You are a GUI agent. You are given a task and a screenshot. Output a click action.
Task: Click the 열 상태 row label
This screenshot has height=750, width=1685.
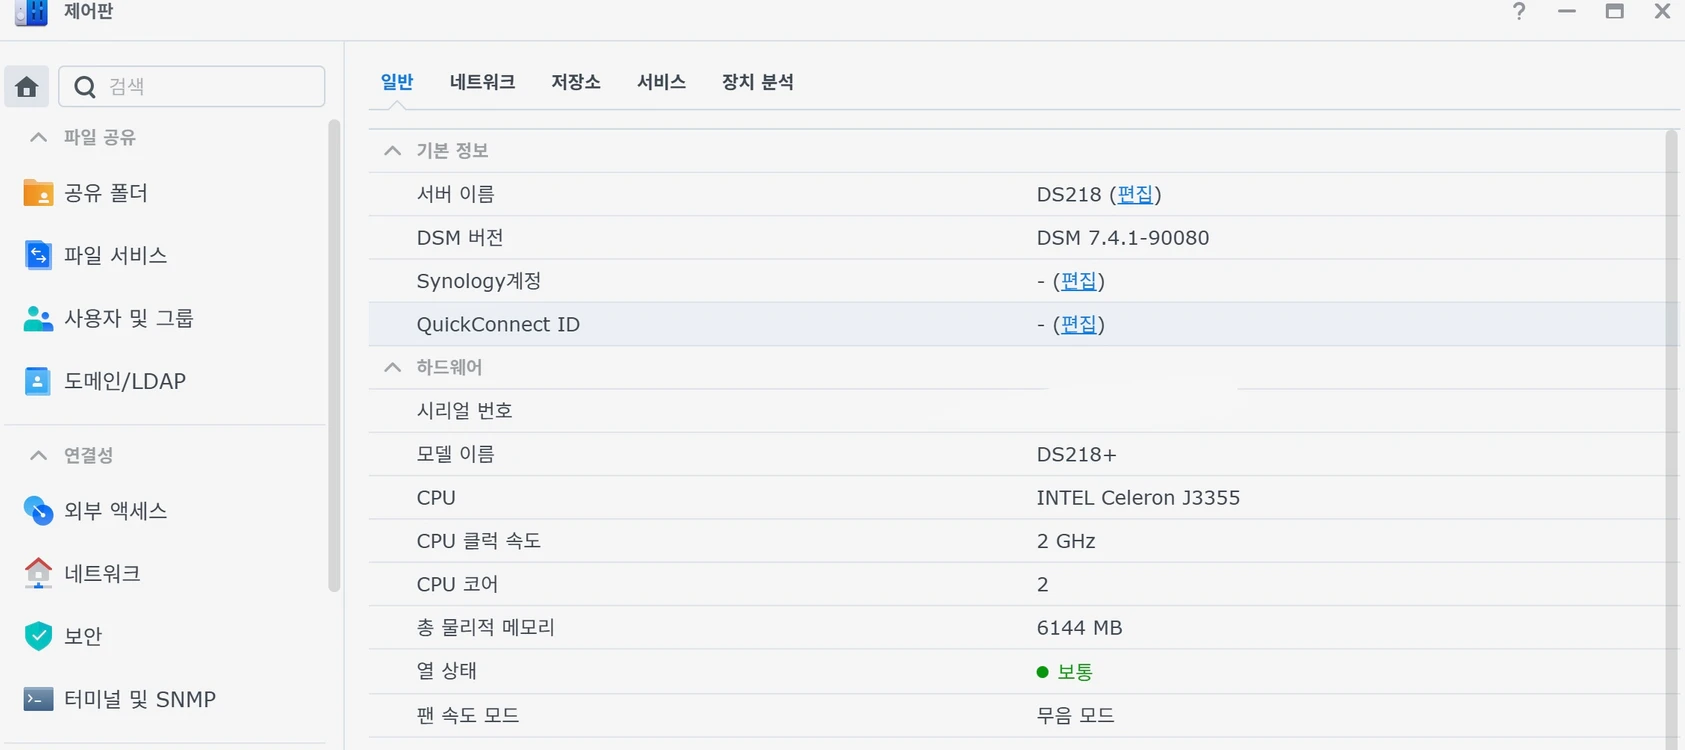pos(446,671)
